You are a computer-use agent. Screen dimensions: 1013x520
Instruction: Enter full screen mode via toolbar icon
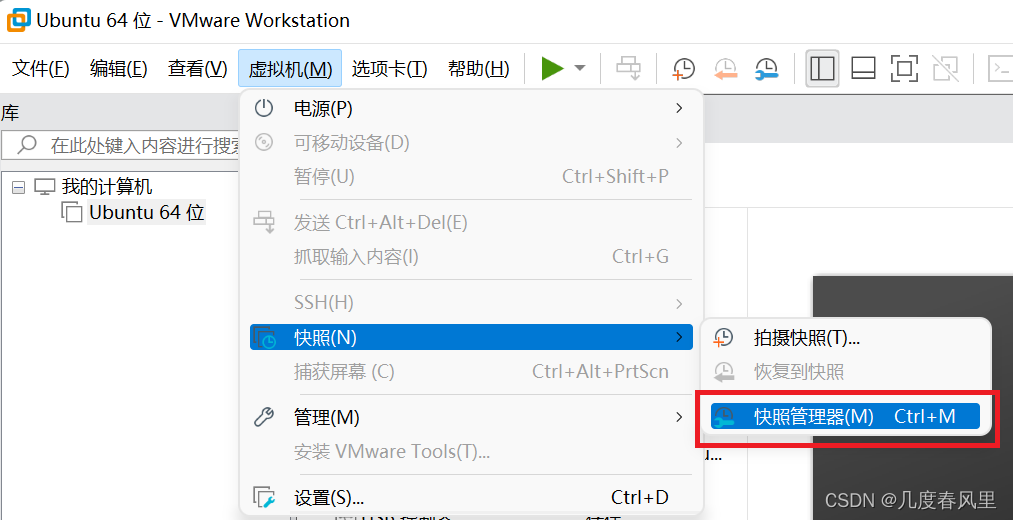(904, 68)
